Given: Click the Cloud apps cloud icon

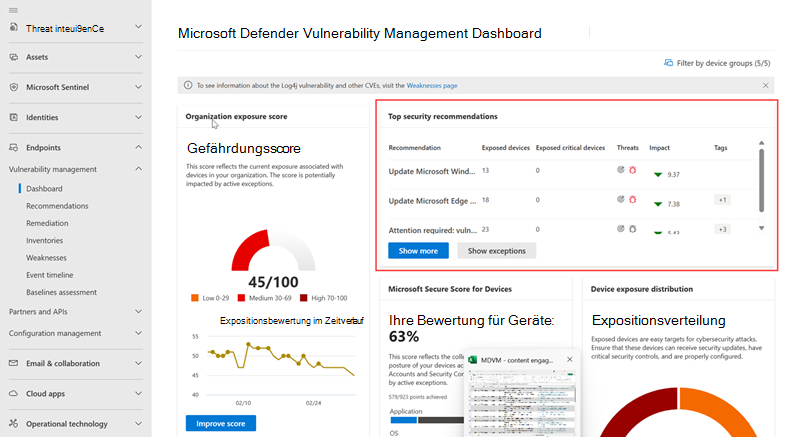Looking at the screenshot, I should point(14,393).
